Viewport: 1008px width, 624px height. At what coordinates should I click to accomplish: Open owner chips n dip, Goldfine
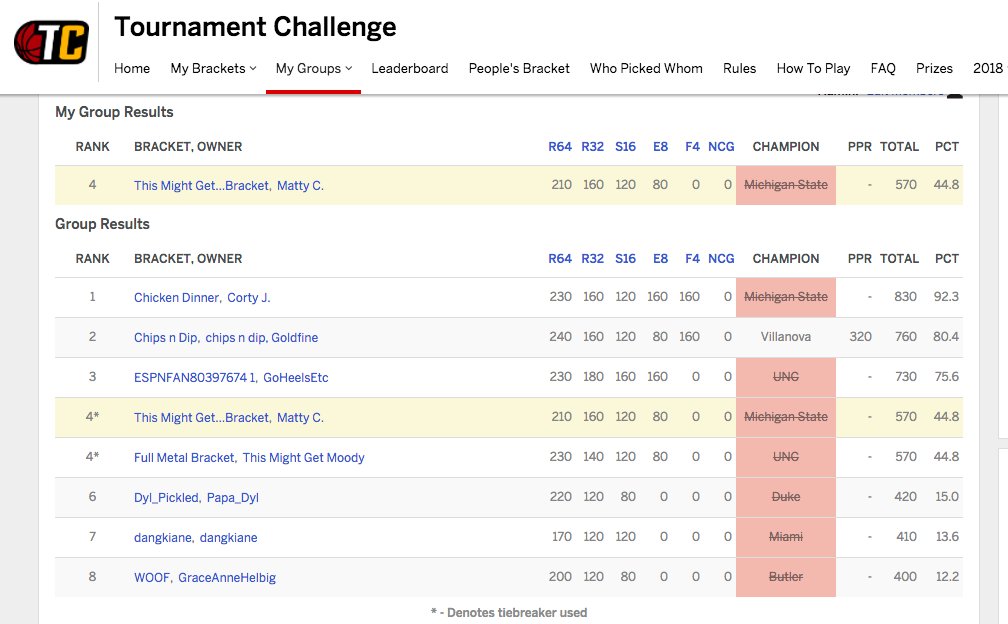pyautogui.click(x=262, y=337)
